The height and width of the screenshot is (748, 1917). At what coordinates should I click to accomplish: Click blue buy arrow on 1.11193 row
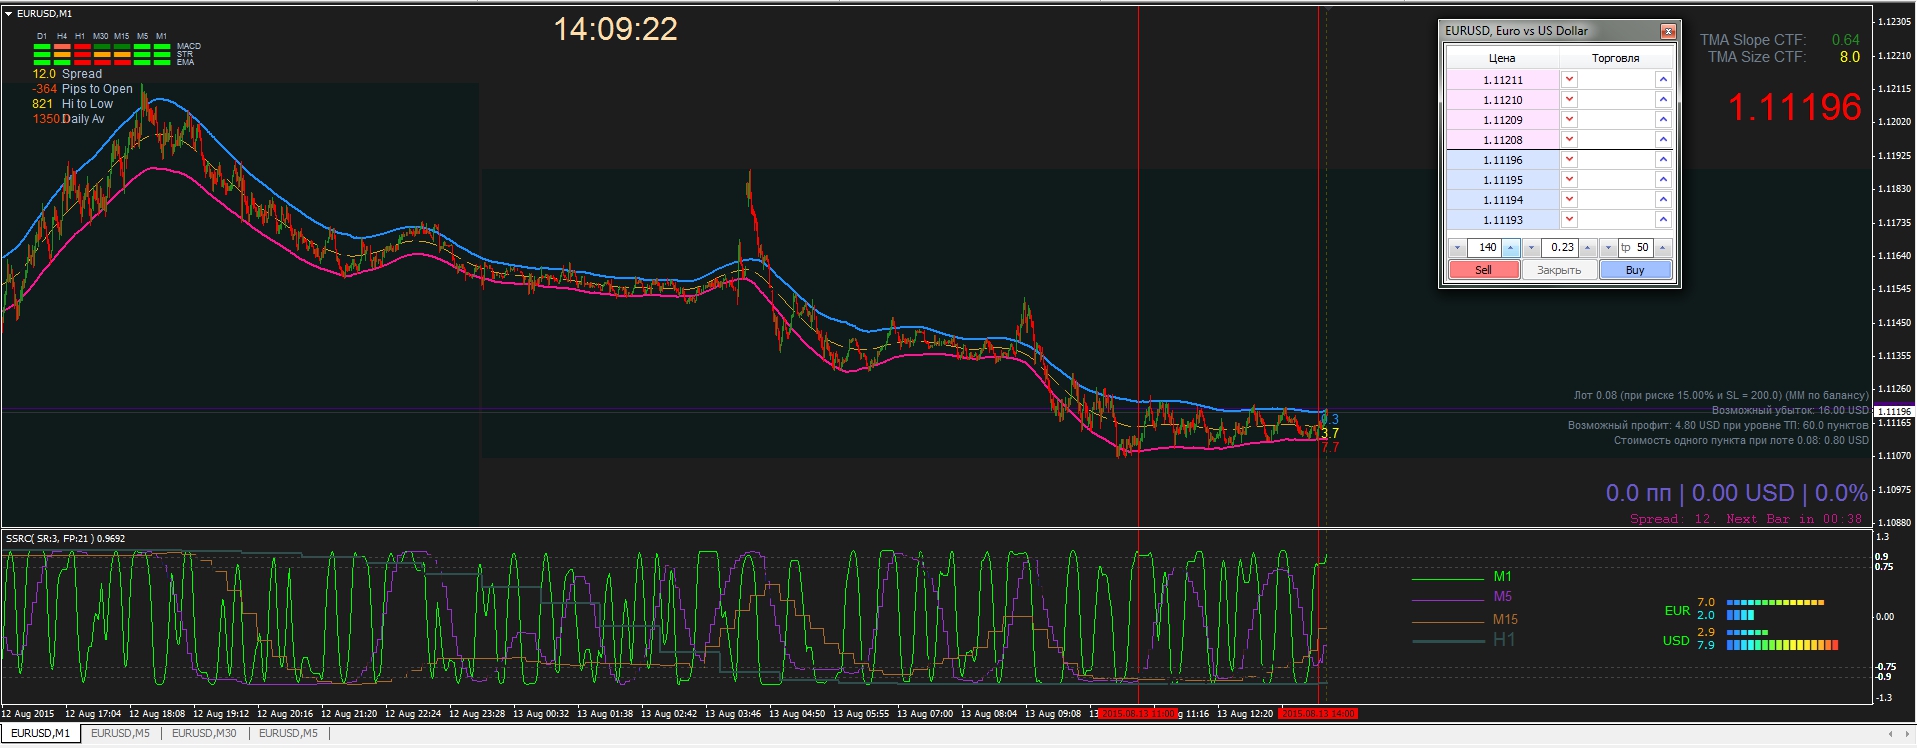(x=1663, y=220)
